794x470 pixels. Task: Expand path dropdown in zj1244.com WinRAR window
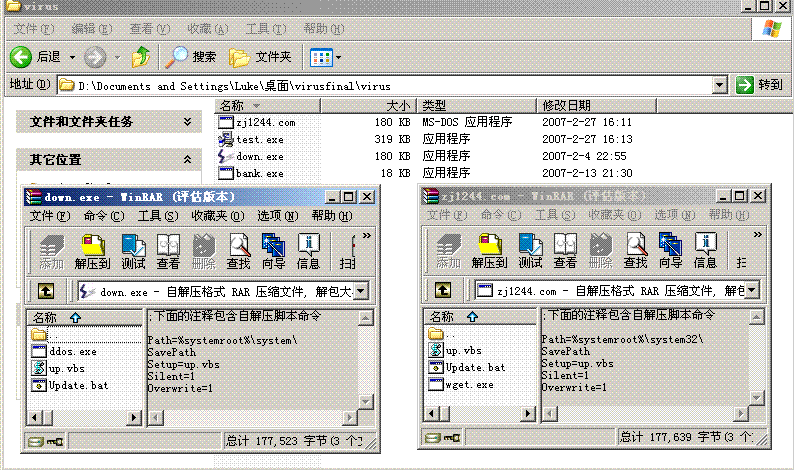pos(750,291)
